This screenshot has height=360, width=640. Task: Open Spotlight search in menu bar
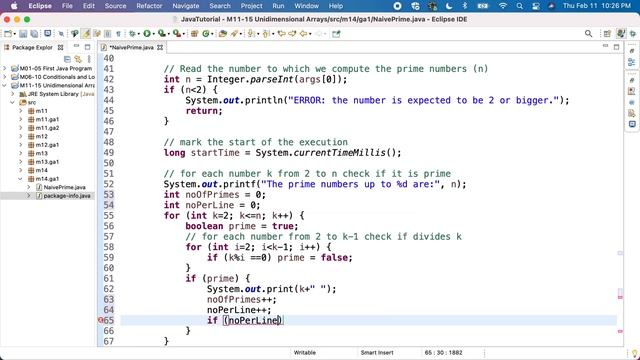coord(519,6)
